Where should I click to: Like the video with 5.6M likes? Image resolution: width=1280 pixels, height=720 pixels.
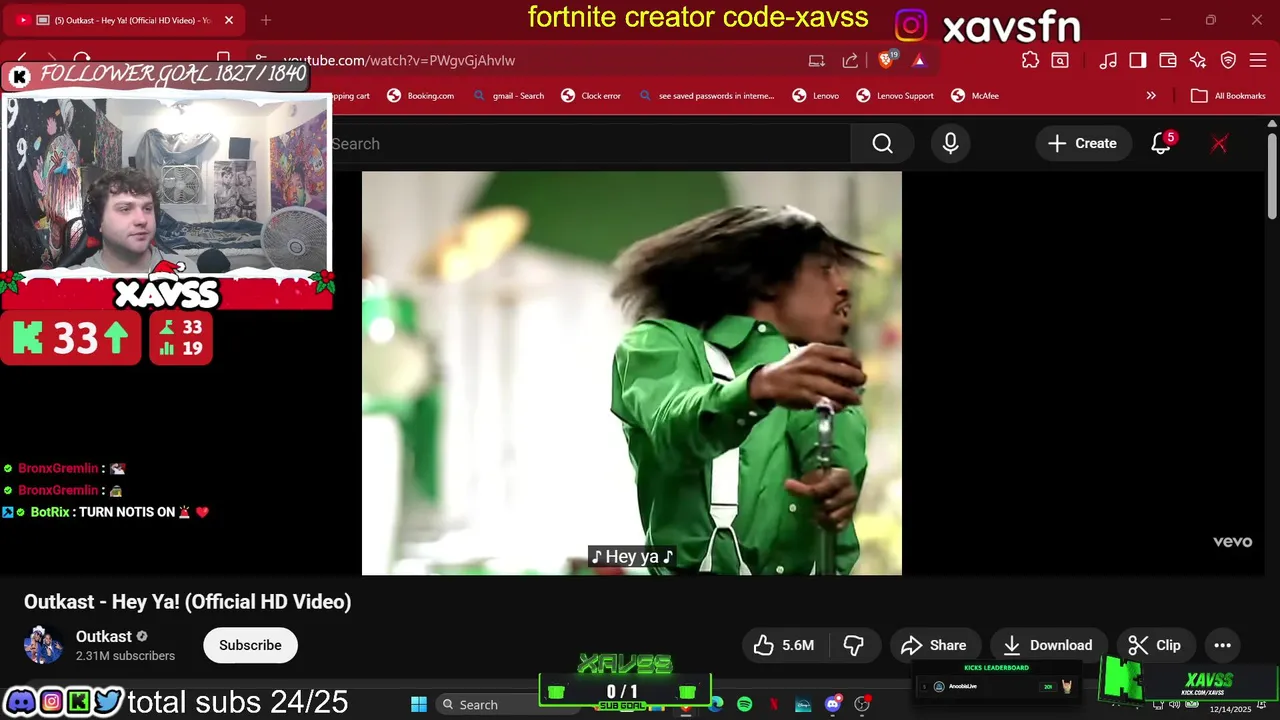point(784,645)
